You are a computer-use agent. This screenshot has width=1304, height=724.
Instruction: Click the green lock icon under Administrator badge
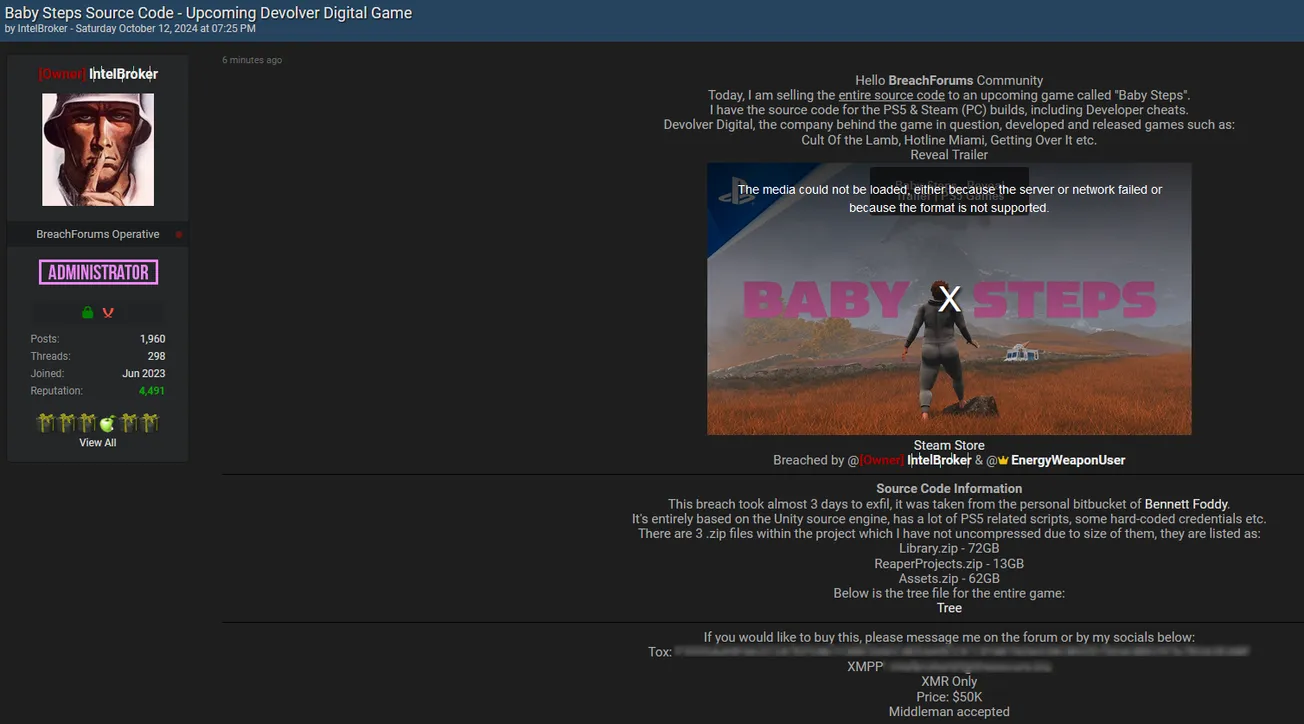tap(87, 313)
